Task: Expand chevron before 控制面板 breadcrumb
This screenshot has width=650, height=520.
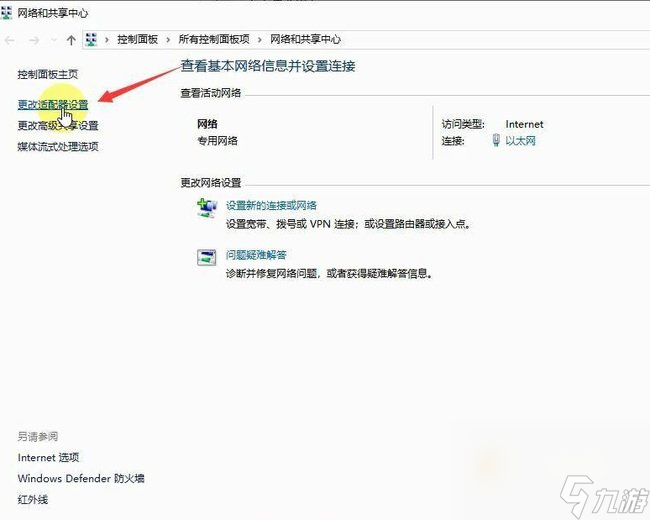Action: click(x=107, y=40)
